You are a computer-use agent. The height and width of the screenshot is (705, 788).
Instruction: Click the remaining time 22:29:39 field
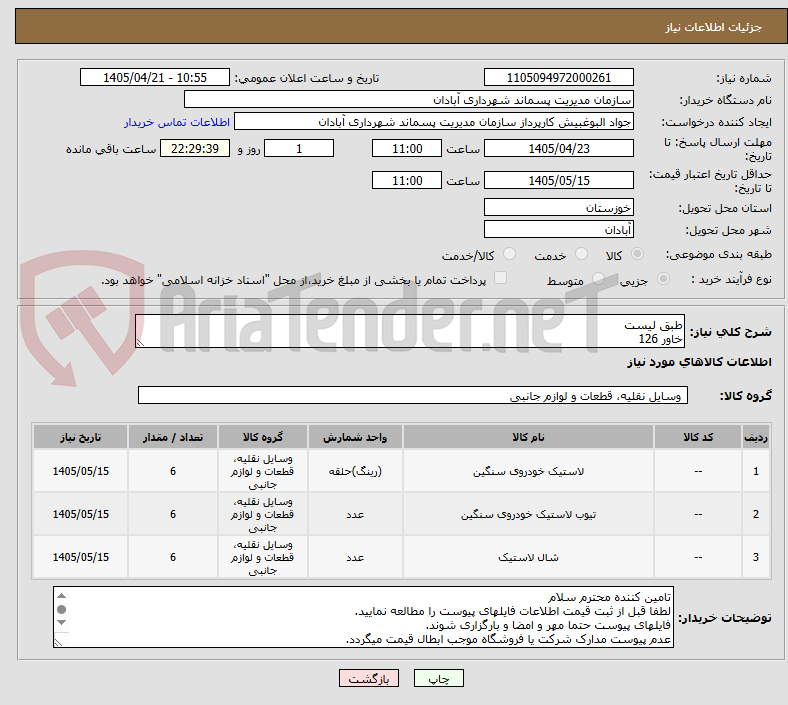pyautogui.click(x=195, y=149)
